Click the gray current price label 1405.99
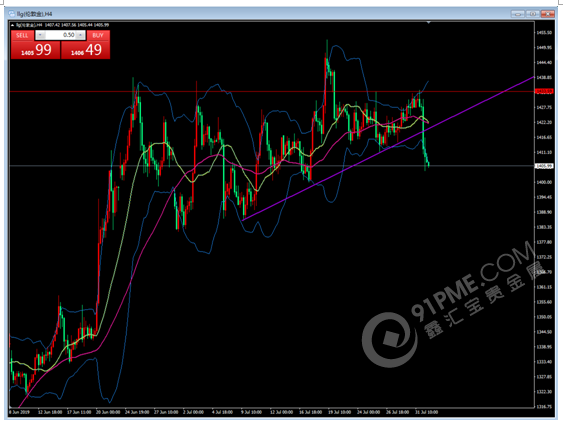The image size is (563, 424). [x=544, y=166]
